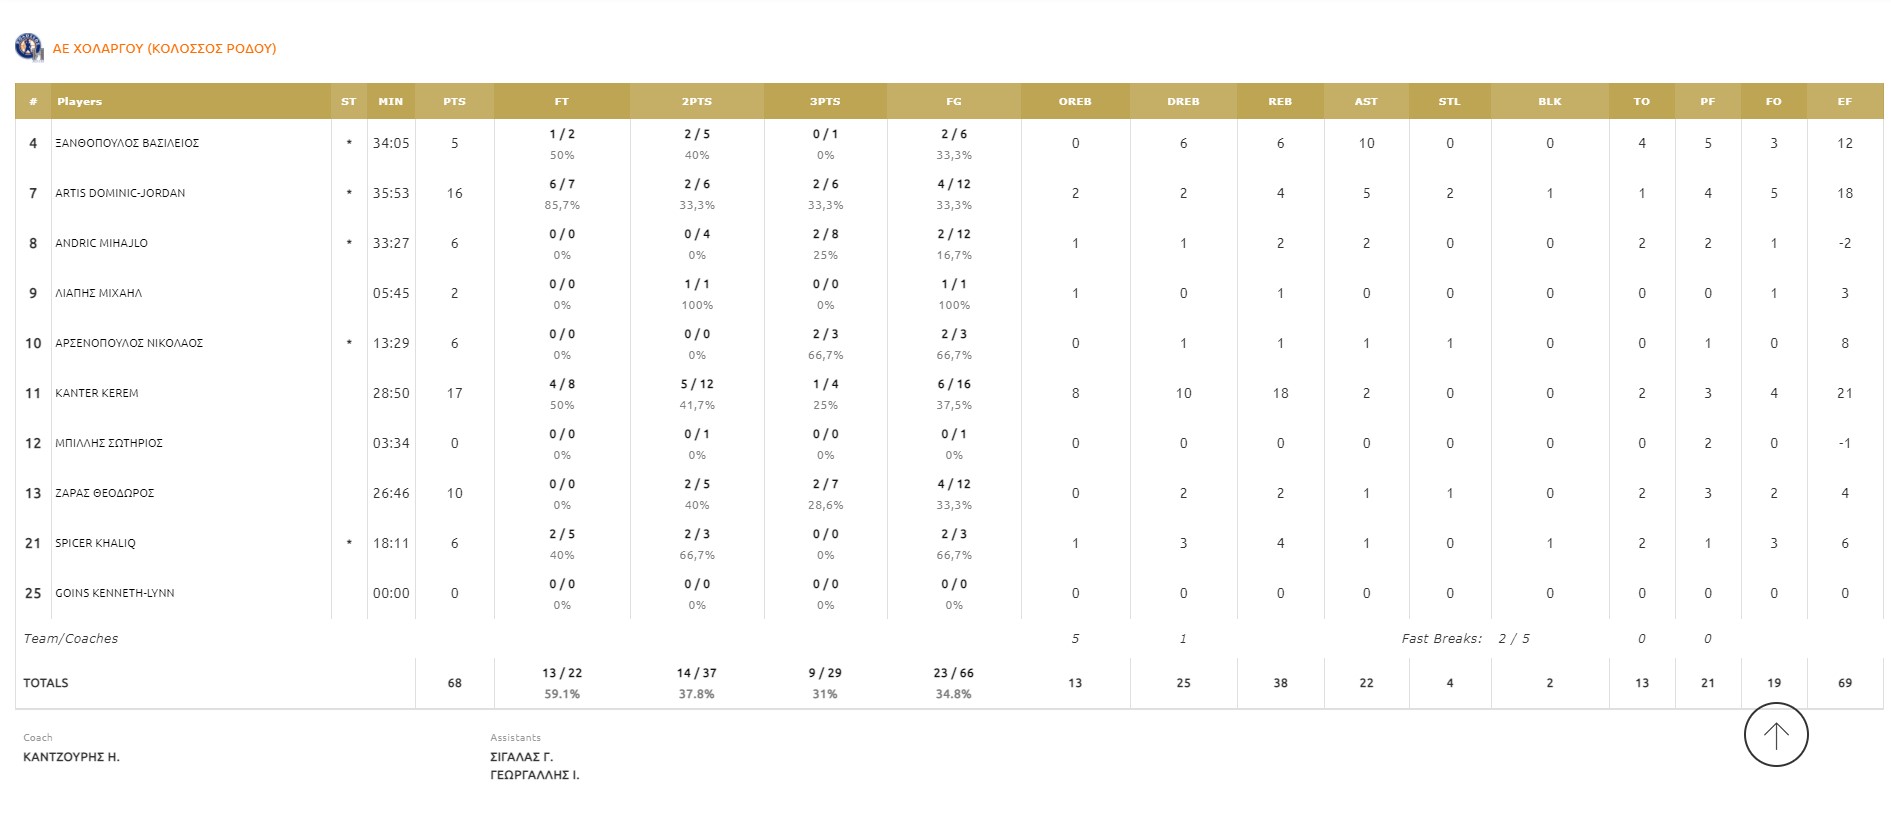
Task: Sort table by the REB column
Action: [x=1279, y=101]
